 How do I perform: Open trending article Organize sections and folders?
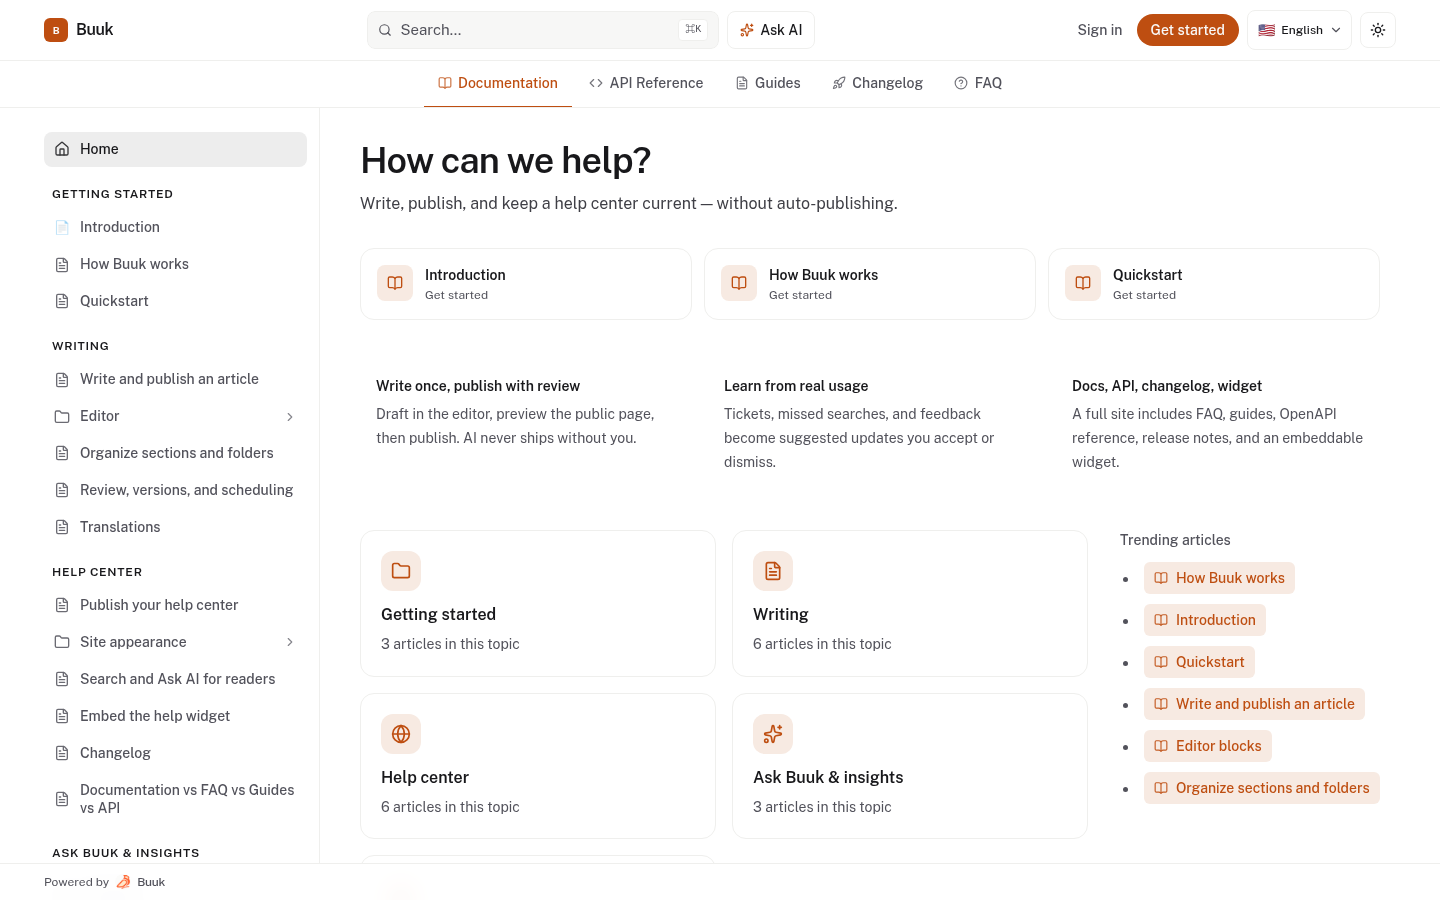point(1262,788)
